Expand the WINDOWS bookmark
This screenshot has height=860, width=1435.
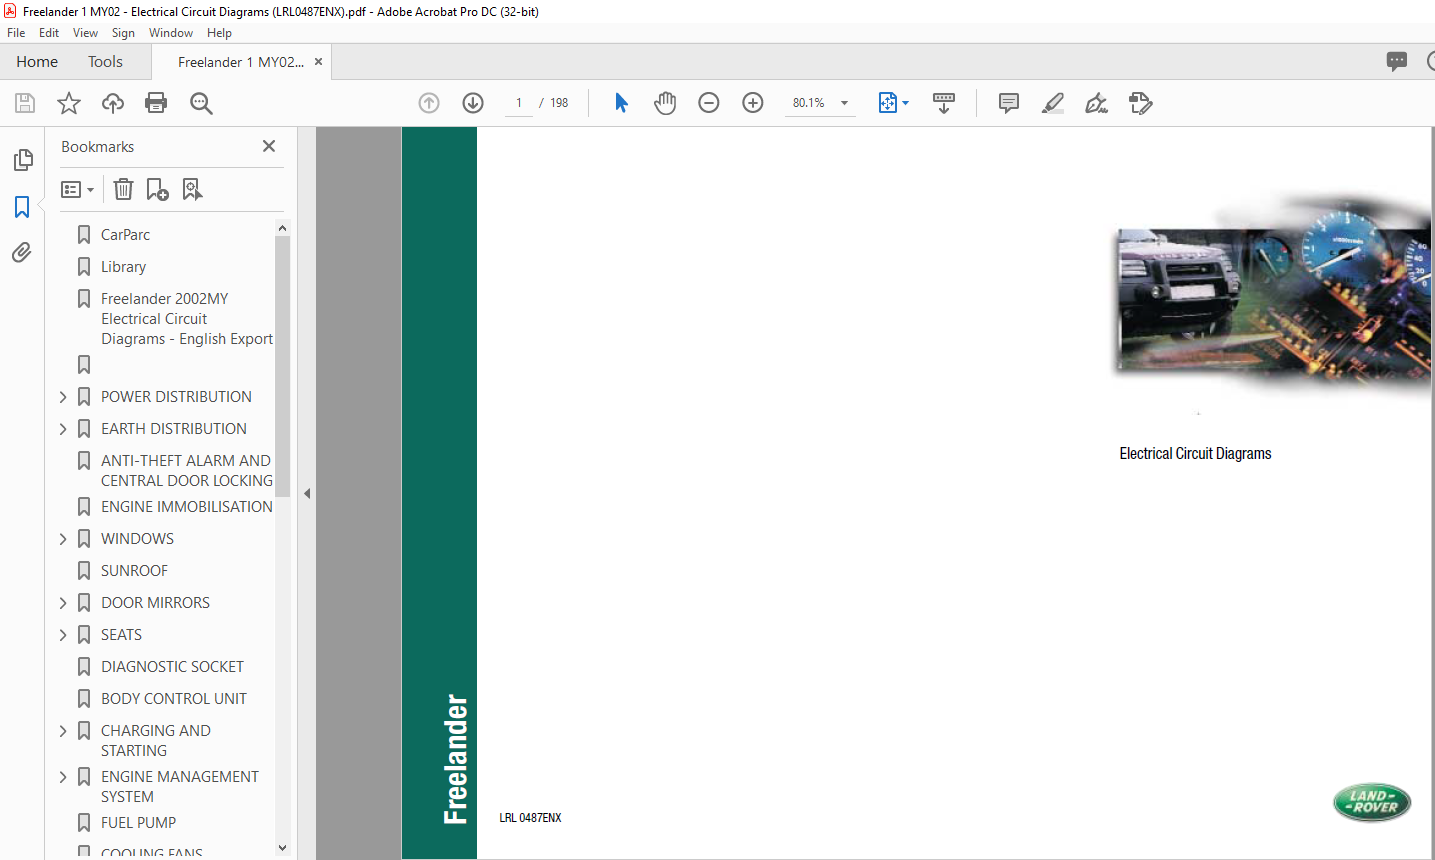63,539
